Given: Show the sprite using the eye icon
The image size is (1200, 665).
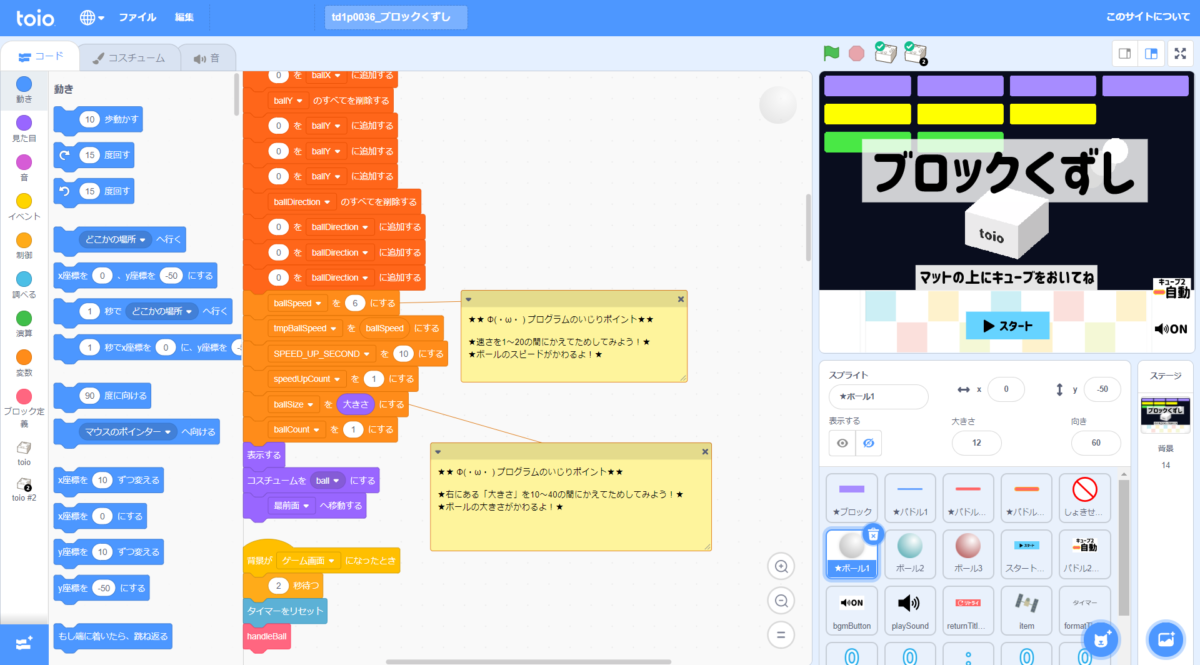Looking at the screenshot, I should [x=843, y=443].
